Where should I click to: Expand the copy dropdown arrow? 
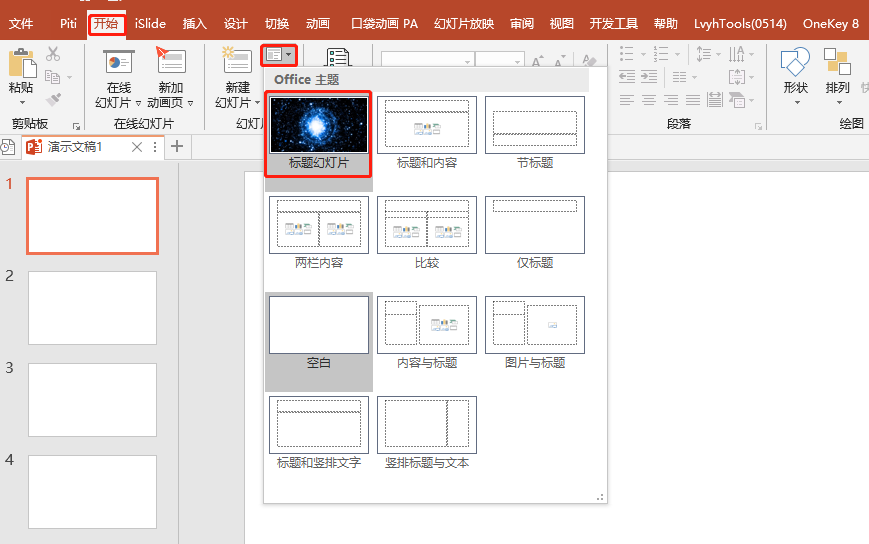[69, 77]
